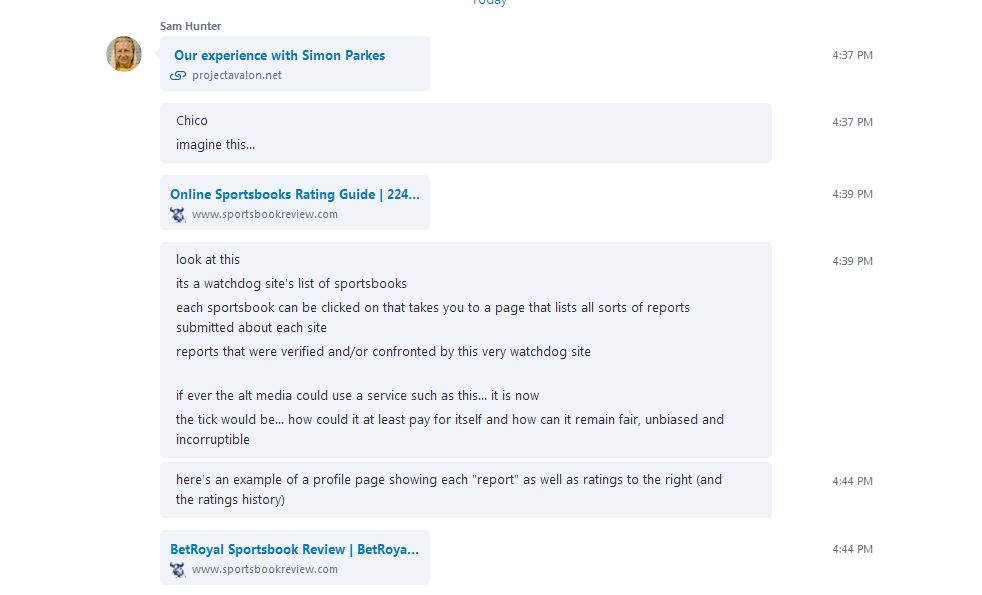Click the chain link icon beside projectavalon.net
This screenshot has height=595, width=982.
[x=178, y=75]
